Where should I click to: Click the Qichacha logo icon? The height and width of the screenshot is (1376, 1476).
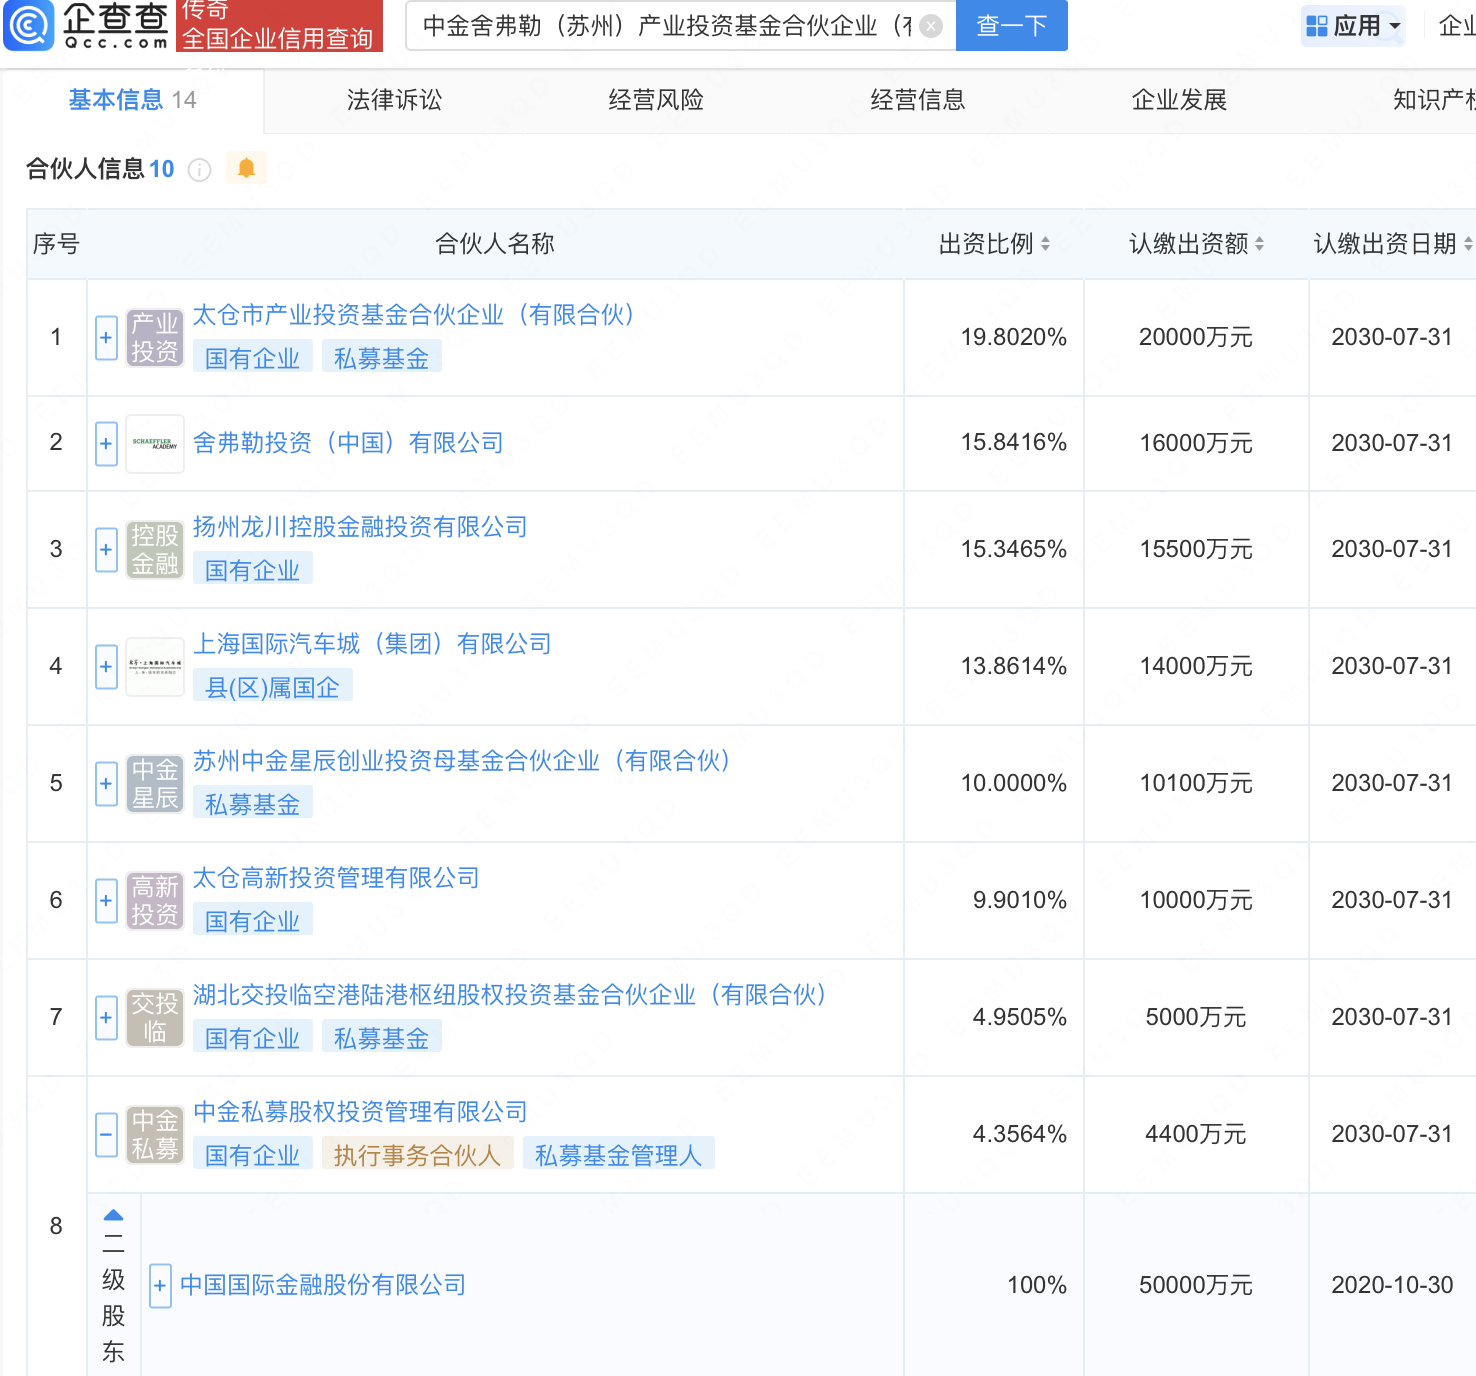(x=29, y=26)
